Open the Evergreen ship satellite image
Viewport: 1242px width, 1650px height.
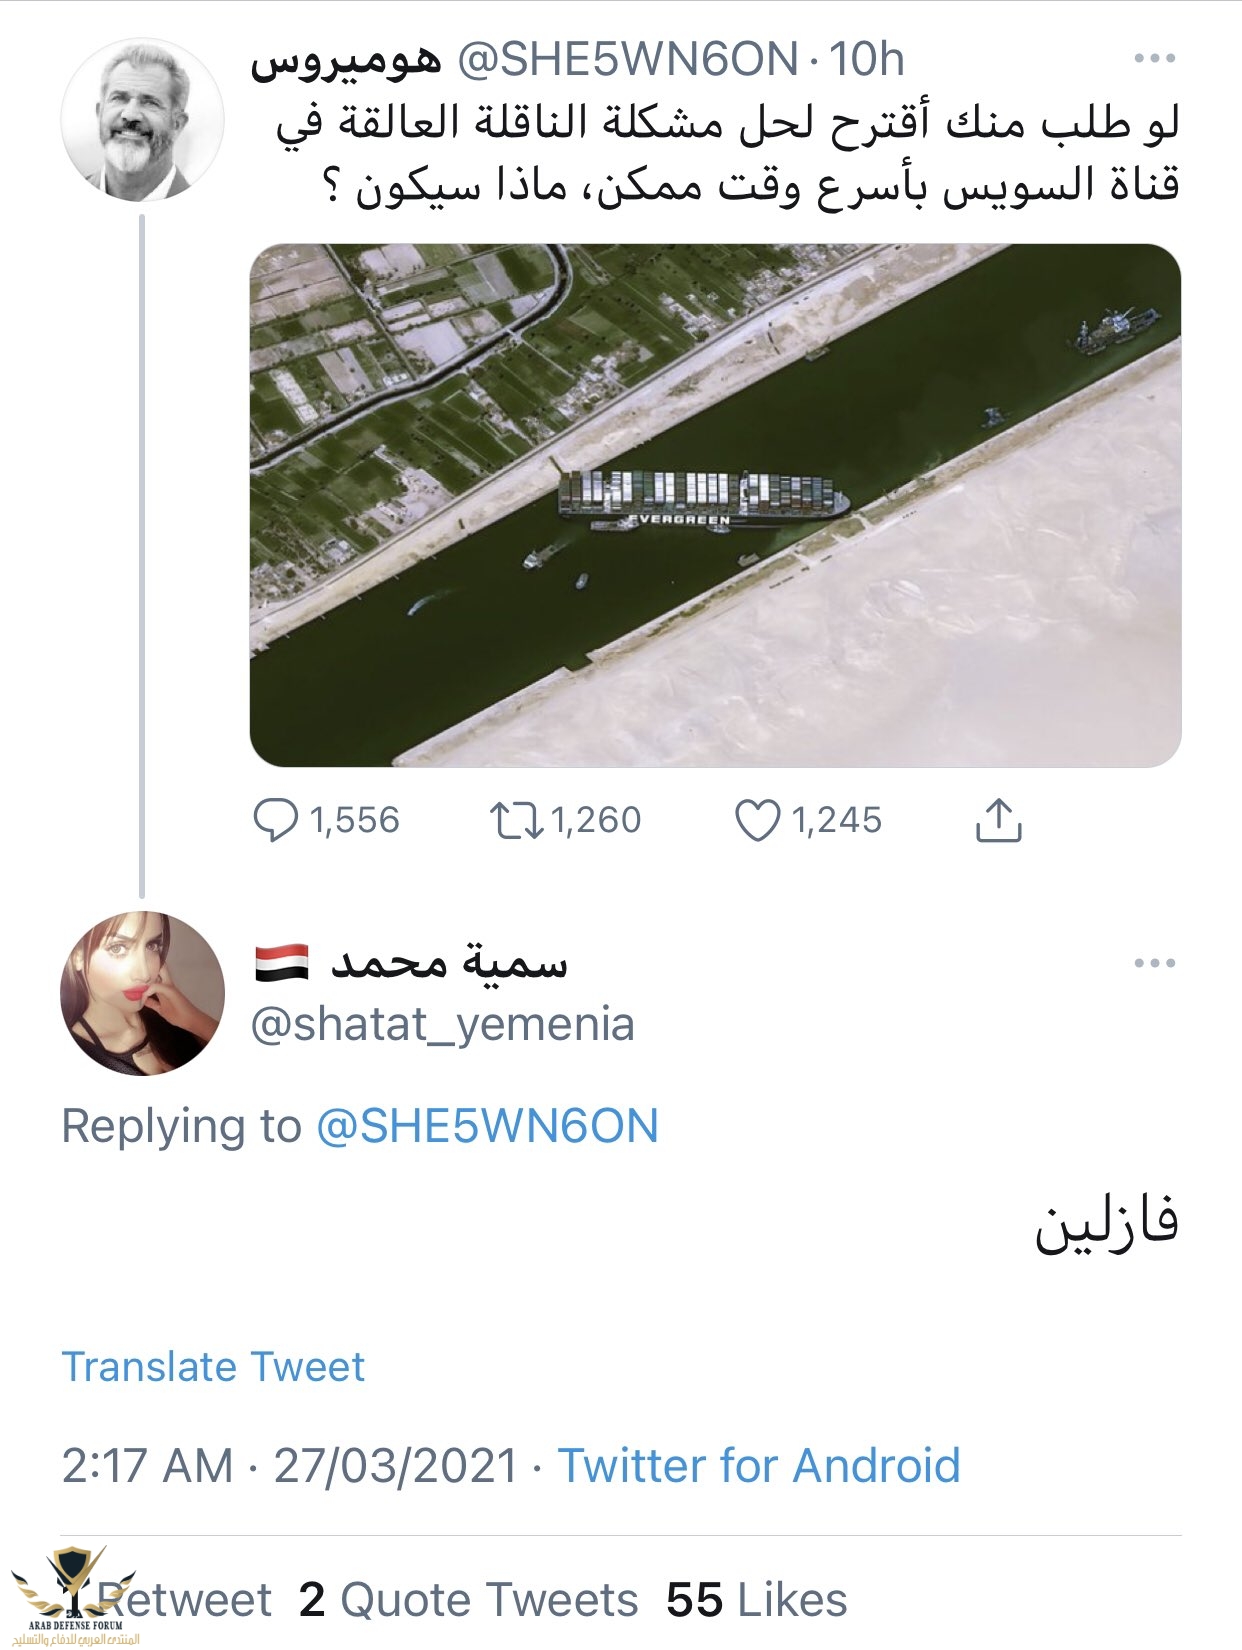pos(715,505)
